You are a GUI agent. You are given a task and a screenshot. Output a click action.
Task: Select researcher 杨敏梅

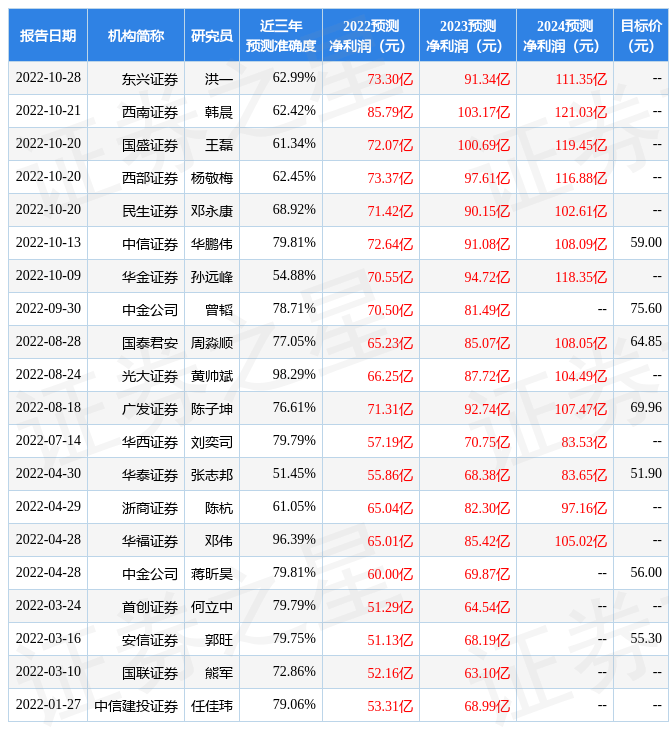tap(212, 178)
